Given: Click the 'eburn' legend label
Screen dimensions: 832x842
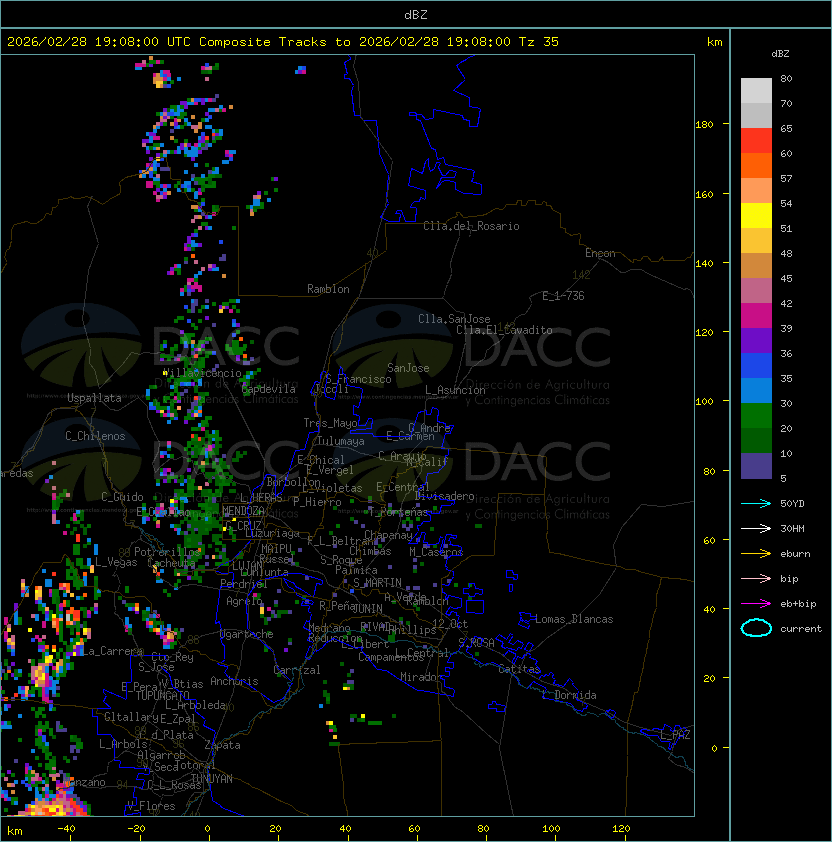Looking at the screenshot, I should click(x=795, y=554).
